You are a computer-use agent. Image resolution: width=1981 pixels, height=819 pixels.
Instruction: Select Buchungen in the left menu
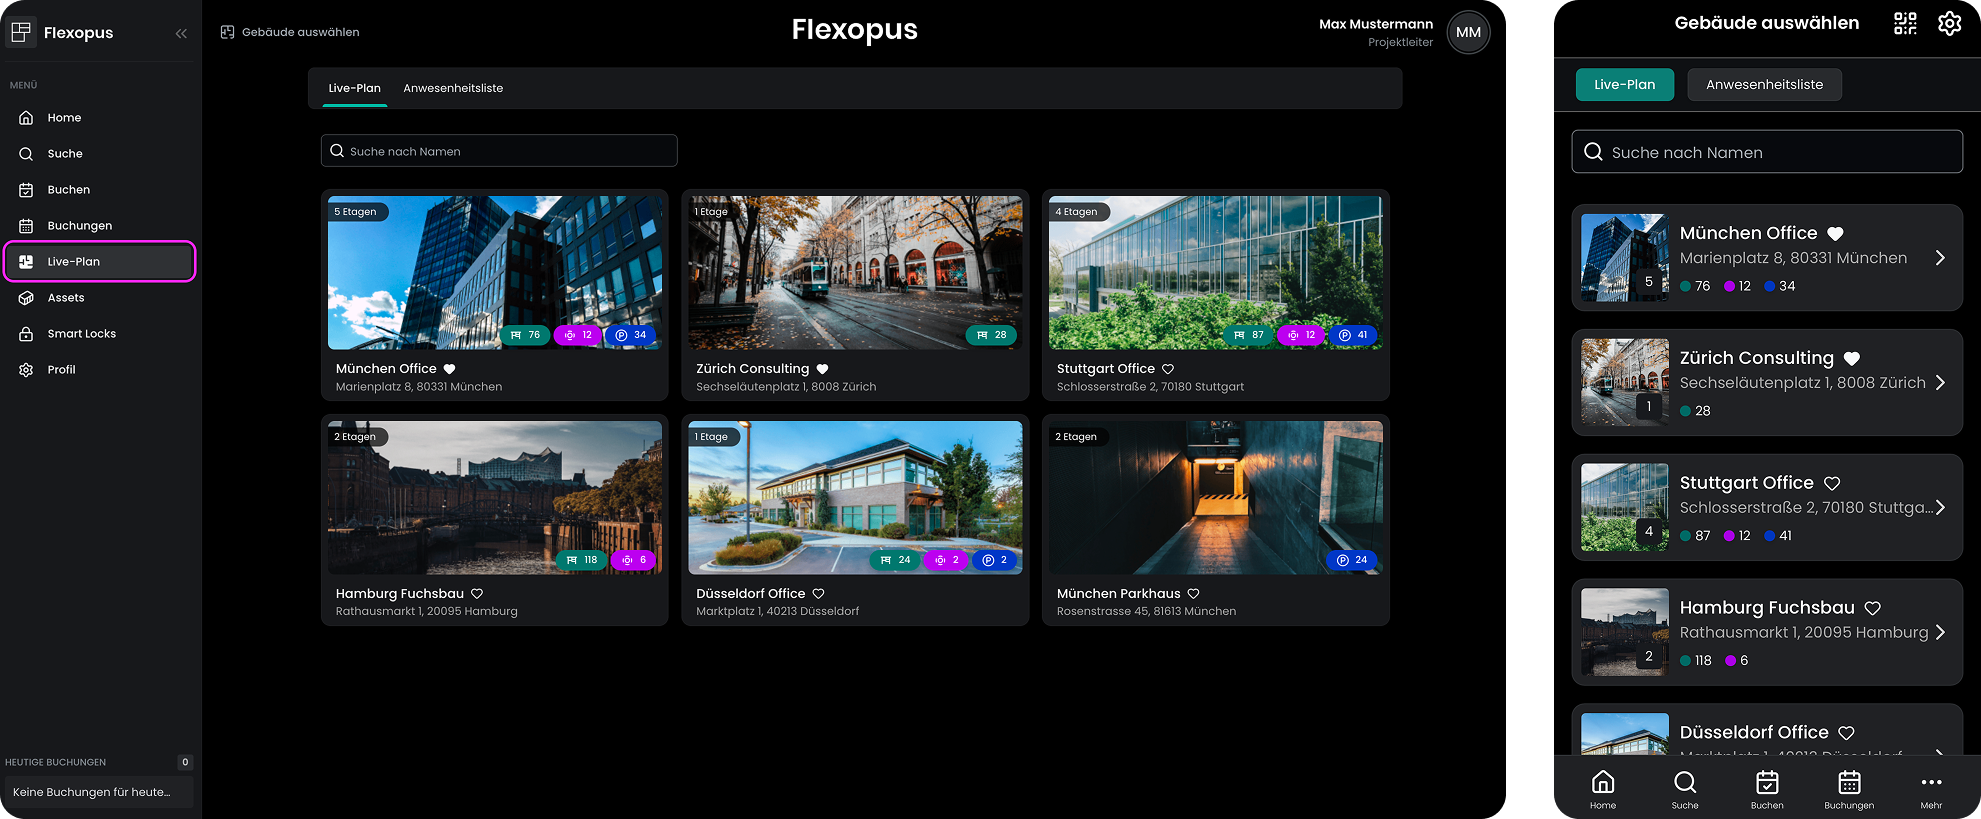pos(80,226)
